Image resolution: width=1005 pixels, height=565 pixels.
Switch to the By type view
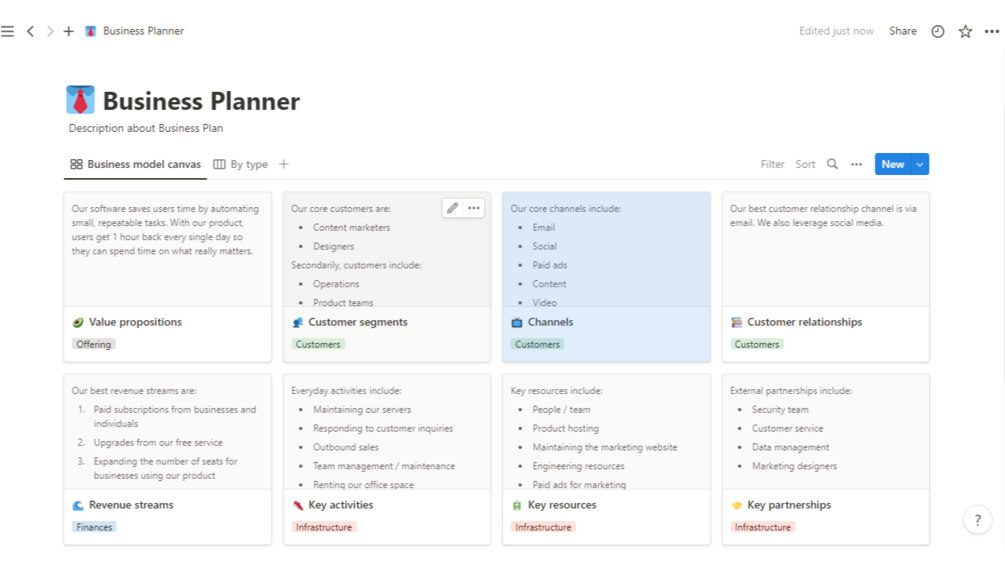pyautogui.click(x=241, y=164)
